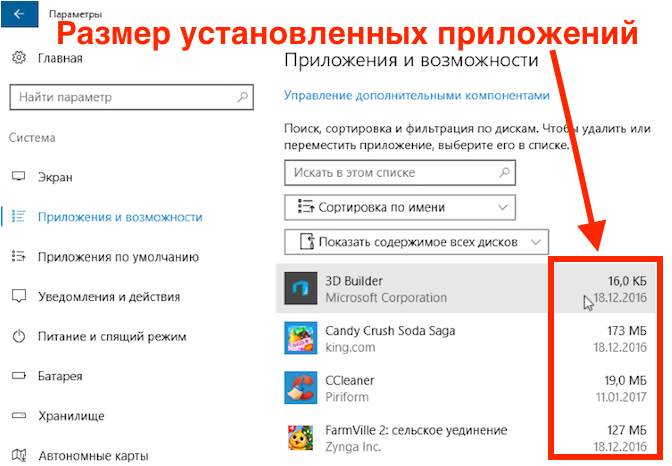The width and height of the screenshot is (672, 466).
Task: Click the Хранилище drive icon
Action: (19, 415)
